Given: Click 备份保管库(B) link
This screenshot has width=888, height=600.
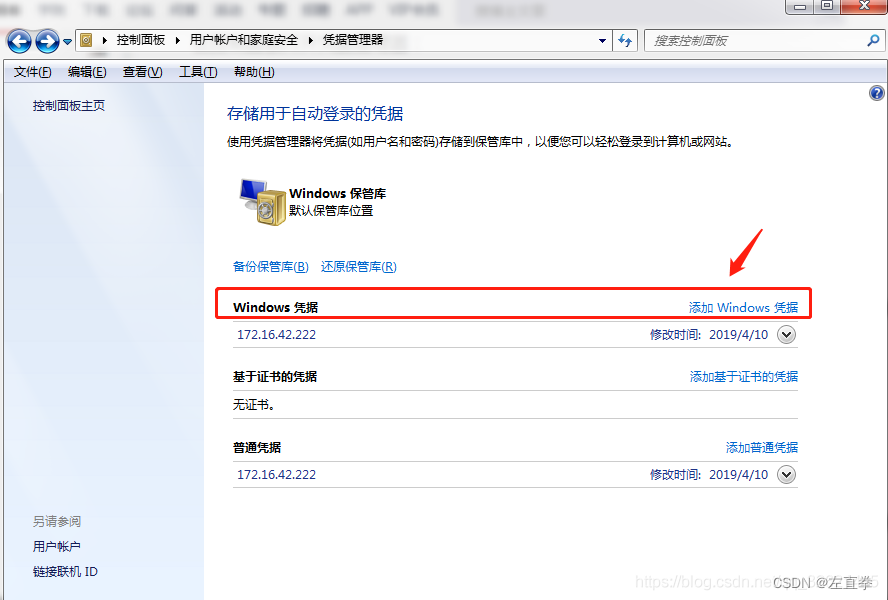Looking at the screenshot, I should click(x=271, y=266).
